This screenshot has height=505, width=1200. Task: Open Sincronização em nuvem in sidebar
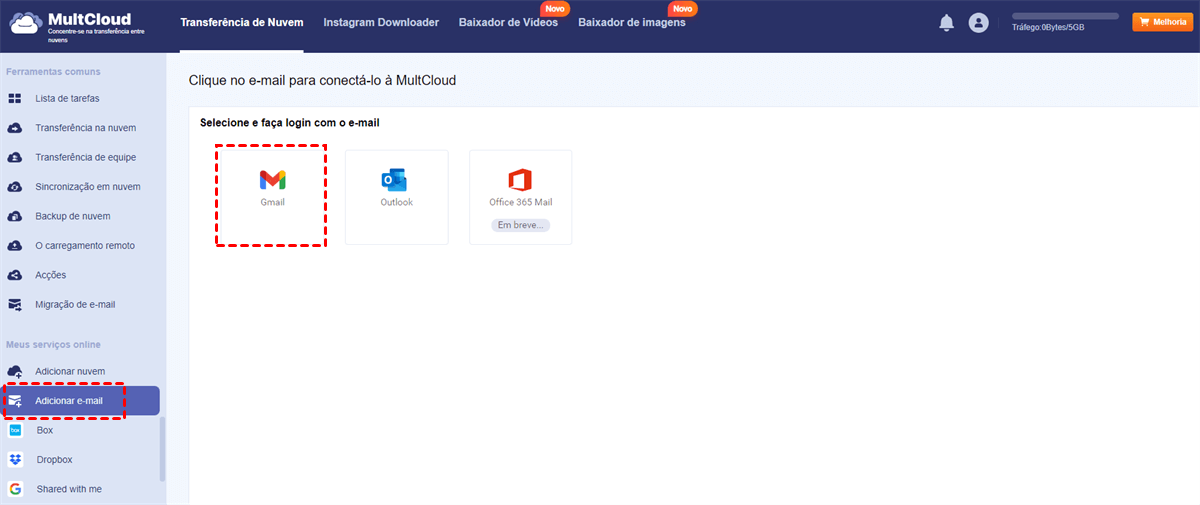[x=87, y=187]
